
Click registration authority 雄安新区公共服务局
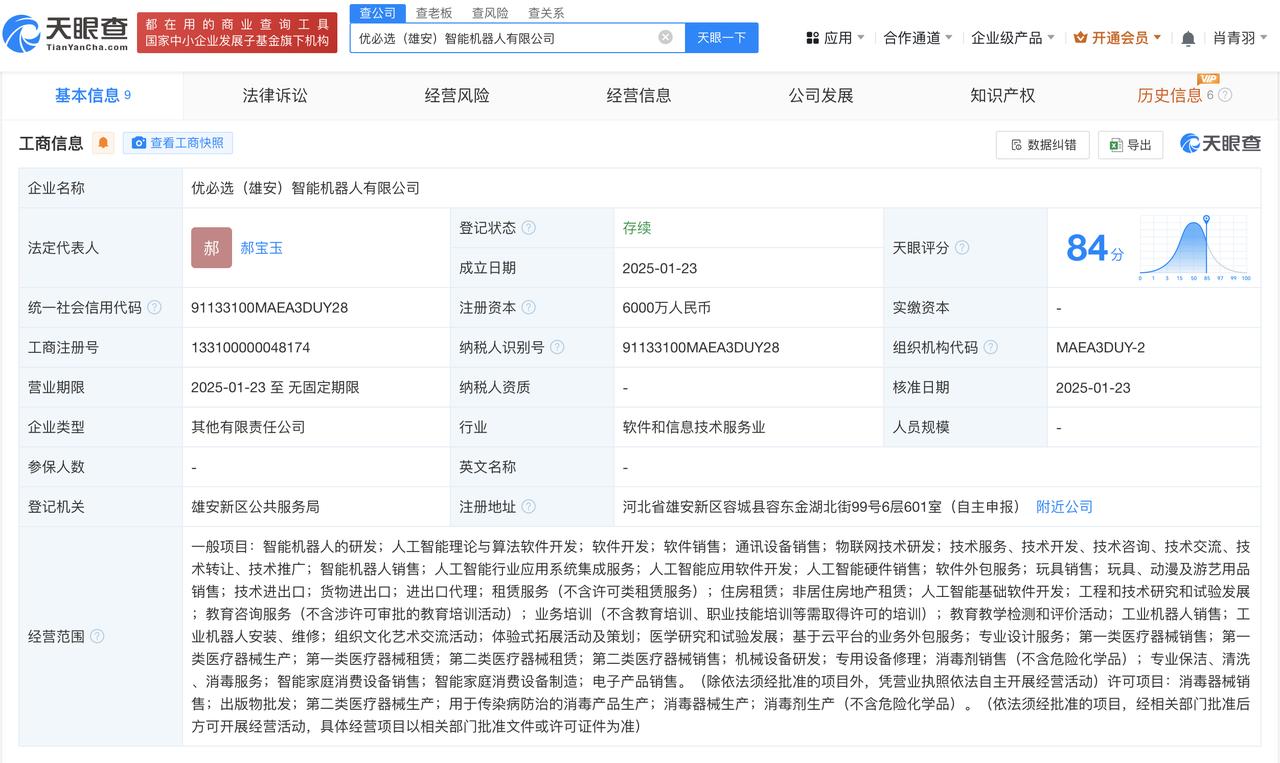255,507
